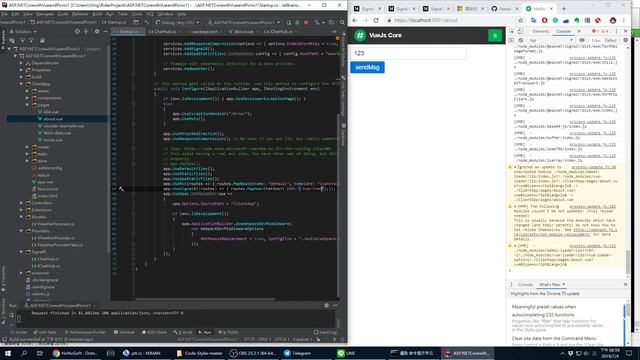Select the What's New drawer tab
The width and height of the screenshot is (640, 360).
pyautogui.click(x=549, y=284)
